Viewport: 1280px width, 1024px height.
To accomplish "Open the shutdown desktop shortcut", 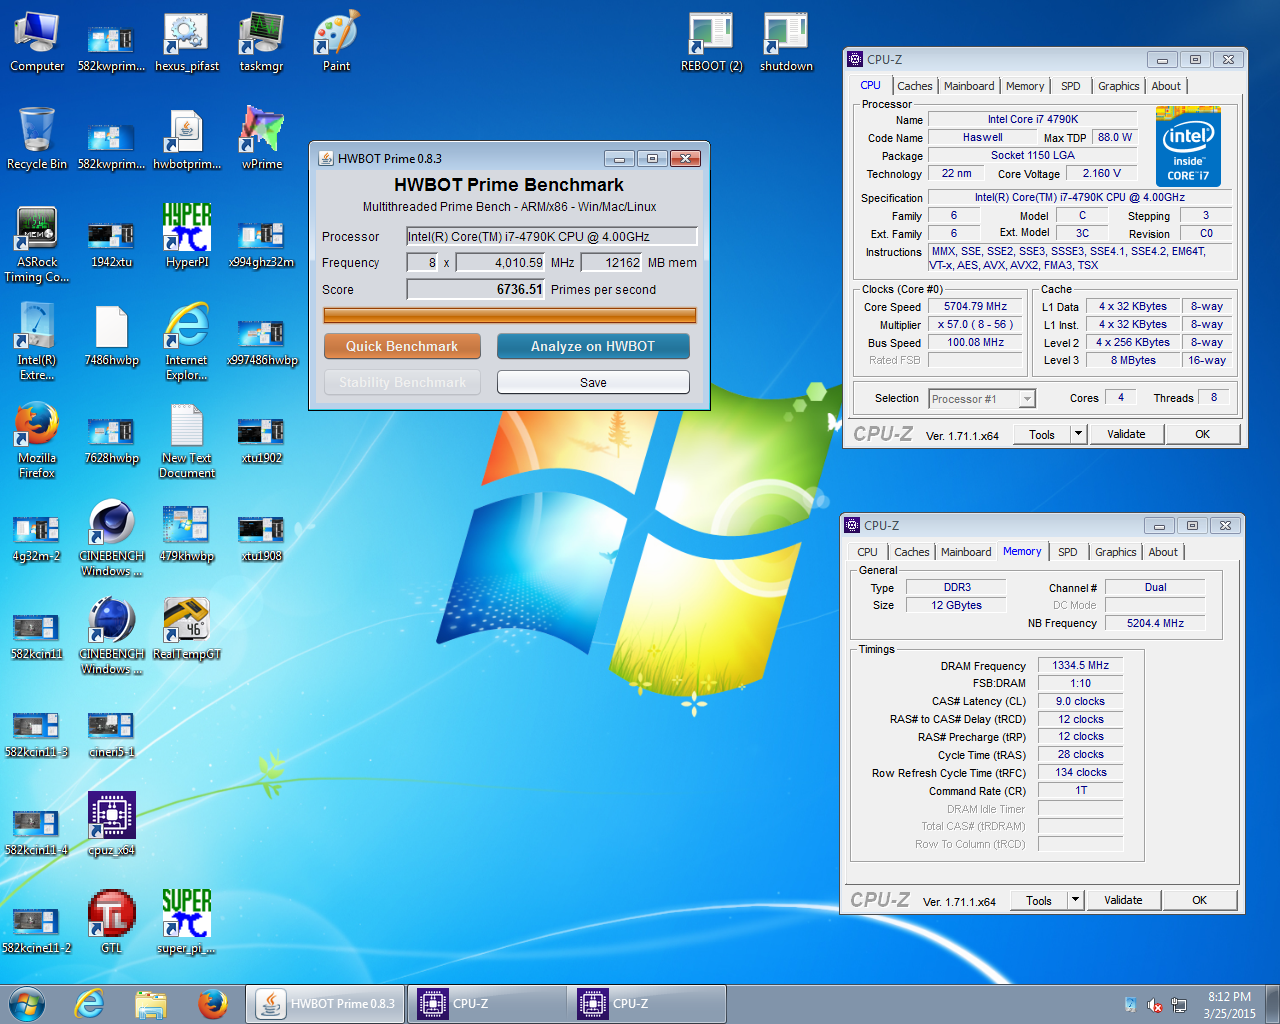I will [787, 42].
